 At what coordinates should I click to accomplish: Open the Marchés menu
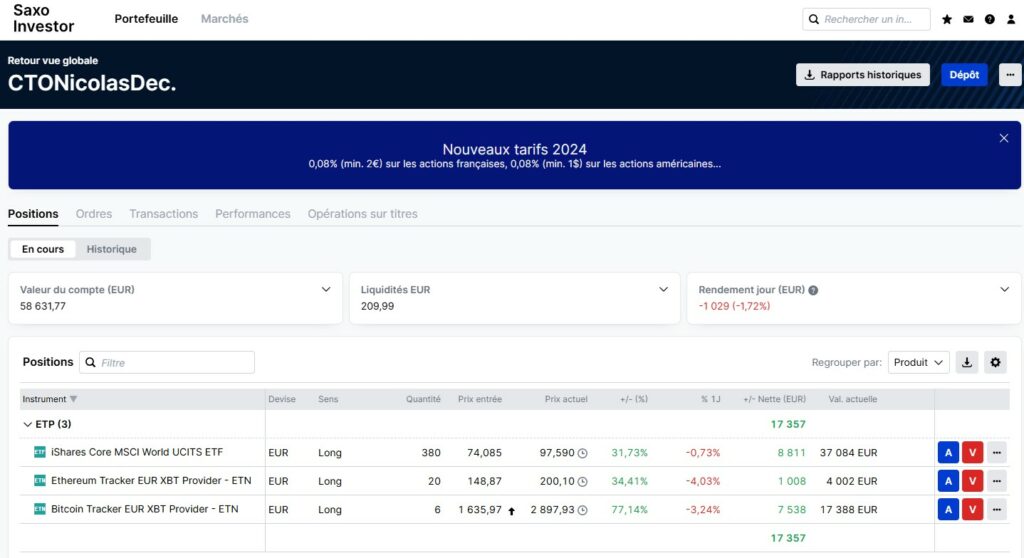click(x=225, y=19)
